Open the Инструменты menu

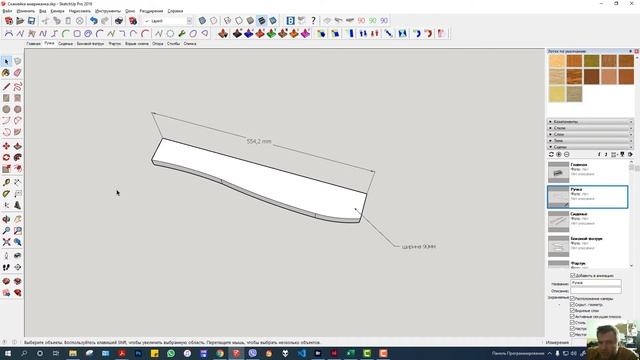[108, 11]
